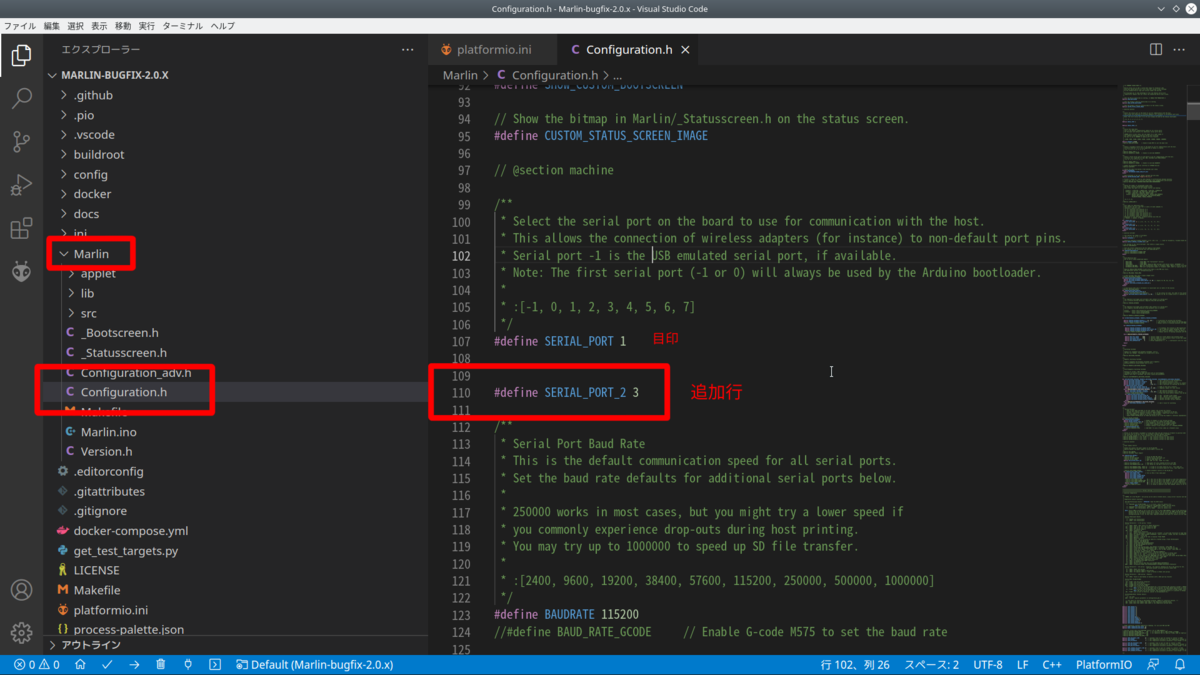The image size is (1200, 675).
Task: Open the Run and Debug view
Action: pos(21,185)
